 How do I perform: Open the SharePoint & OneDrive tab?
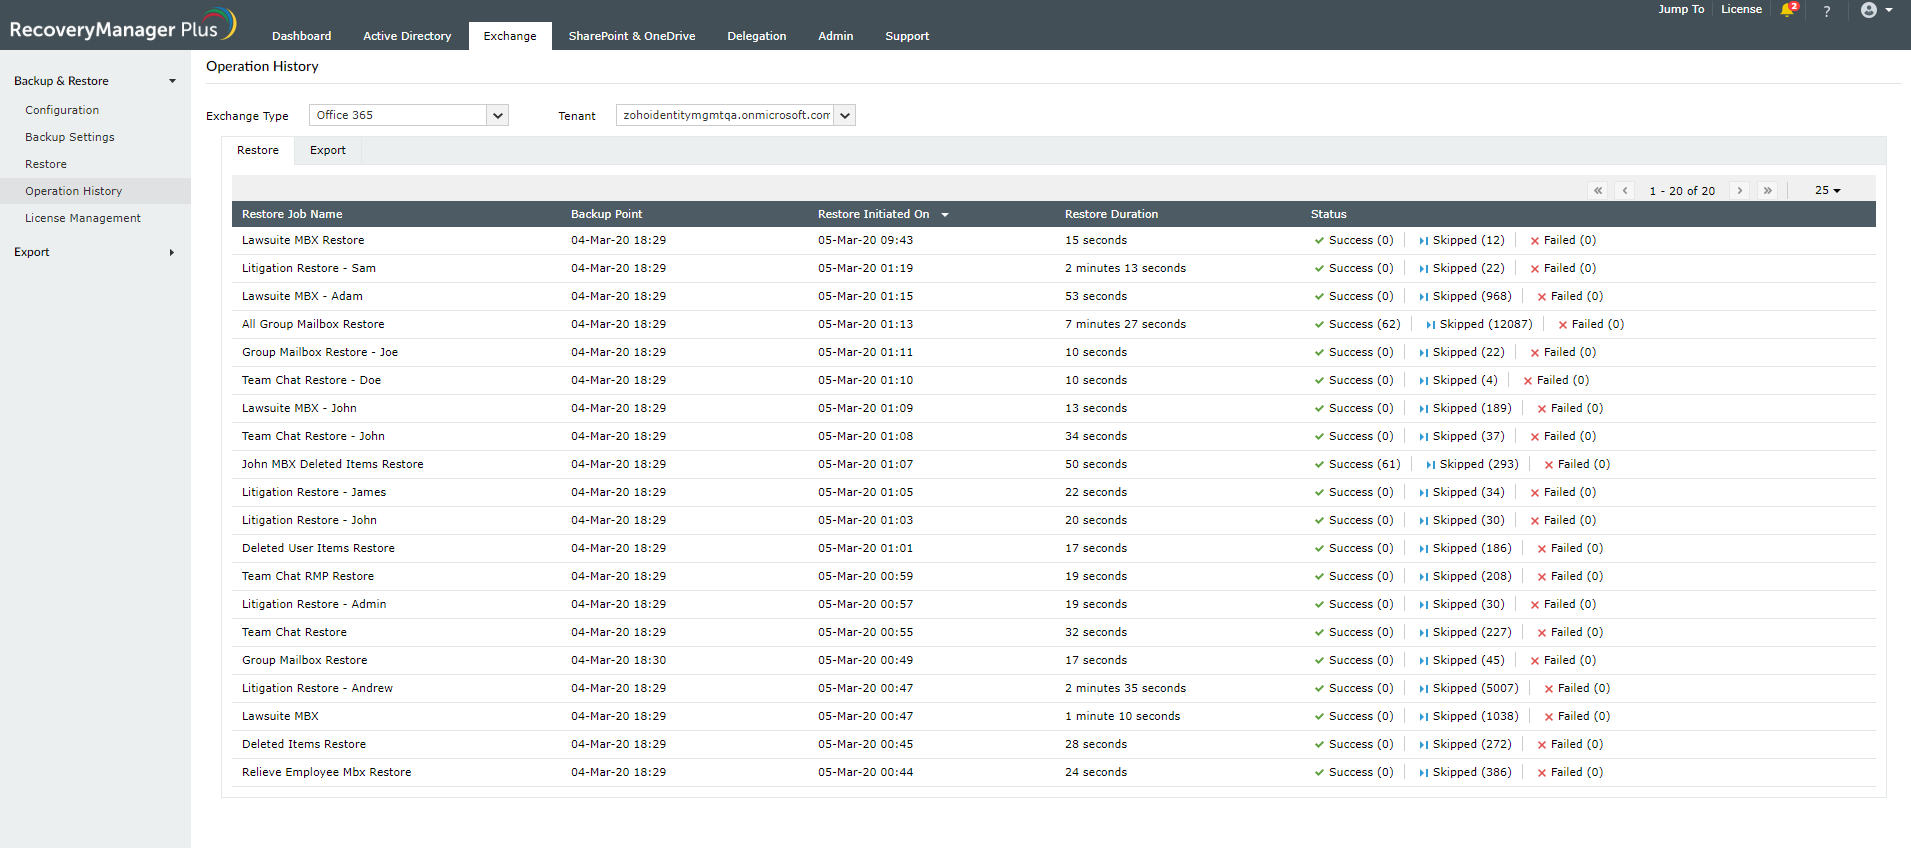point(631,36)
